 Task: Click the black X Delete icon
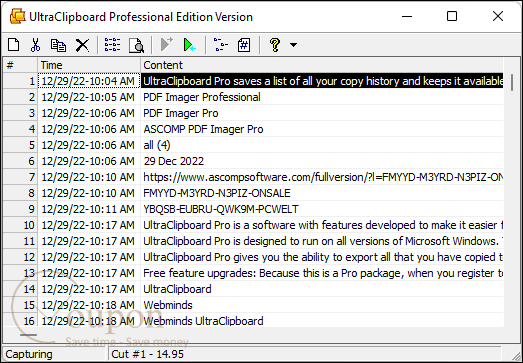(x=82, y=45)
